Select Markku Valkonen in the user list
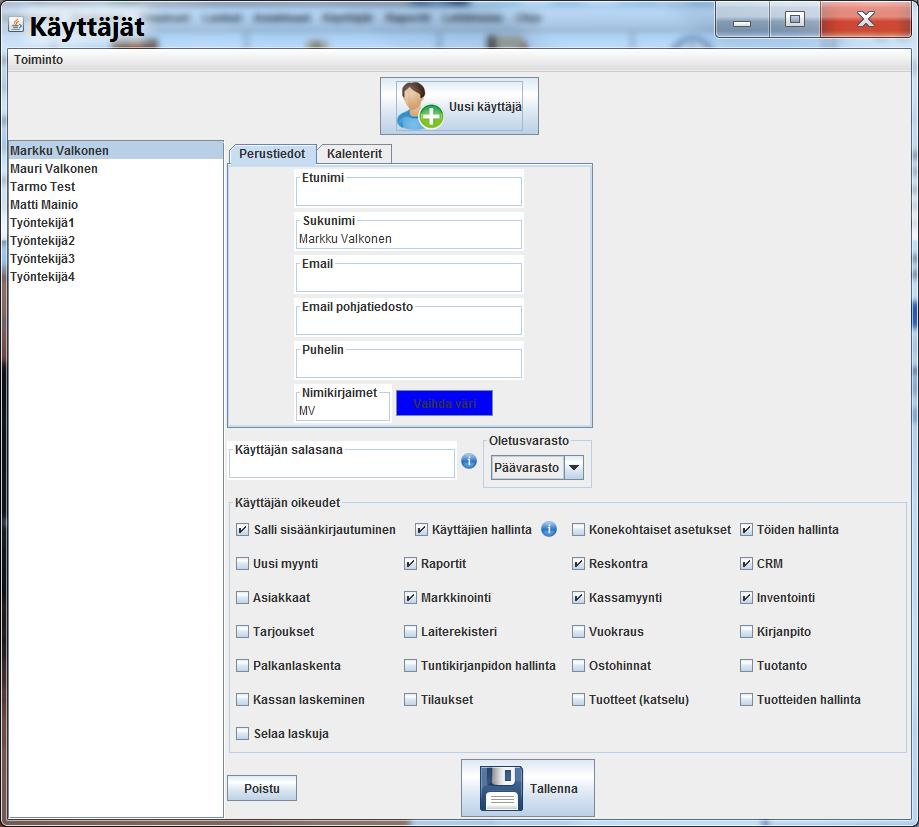This screenshot has height=827, width=919. (x=116, y=151)
